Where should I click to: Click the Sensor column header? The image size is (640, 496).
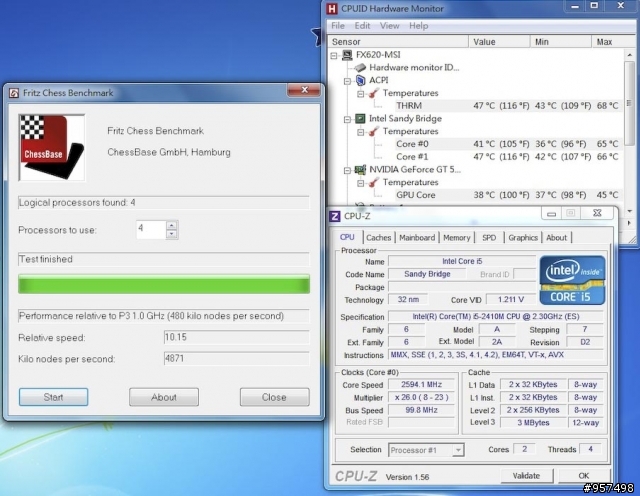pos(398,42)
